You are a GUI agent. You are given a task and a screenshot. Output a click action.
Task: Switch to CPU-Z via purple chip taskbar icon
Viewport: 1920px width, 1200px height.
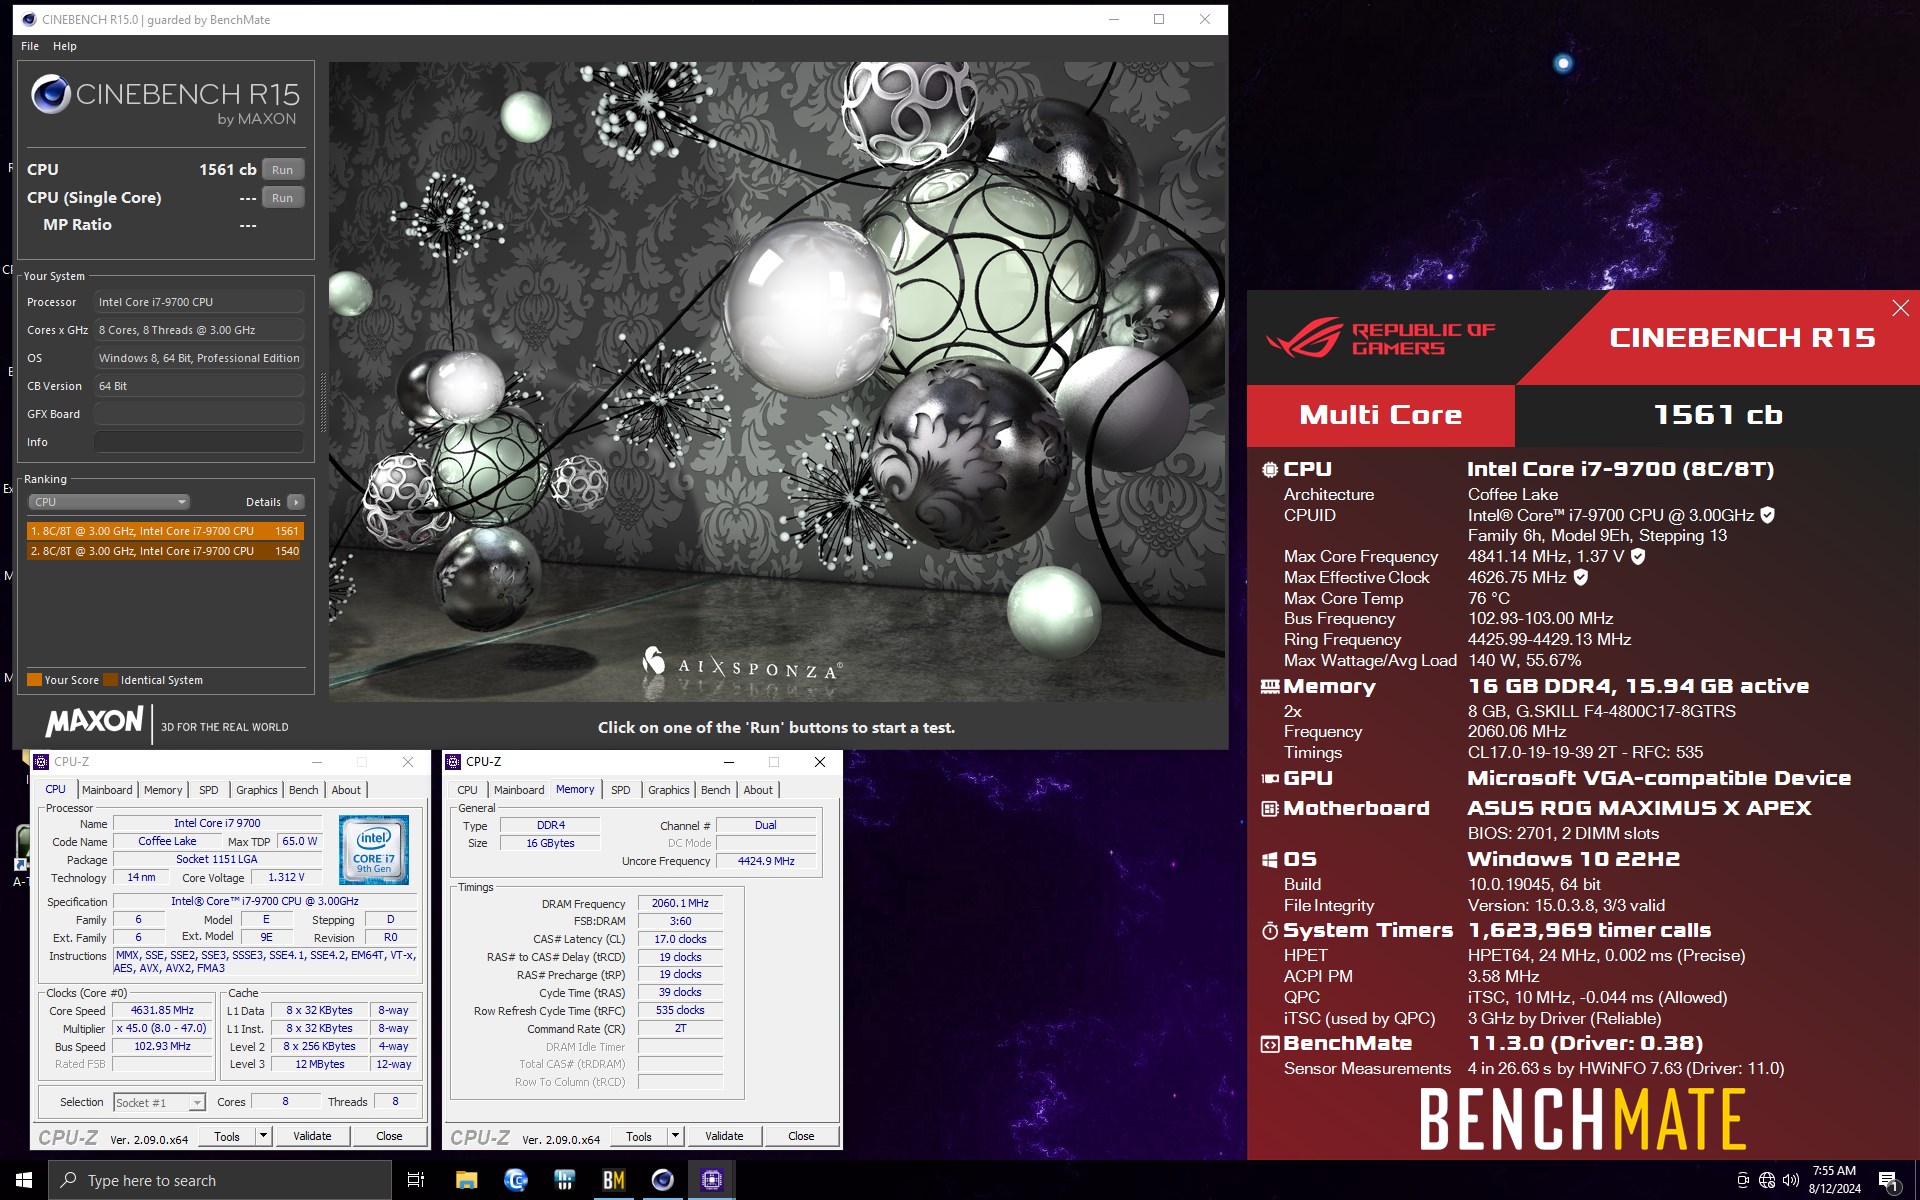711,1180
